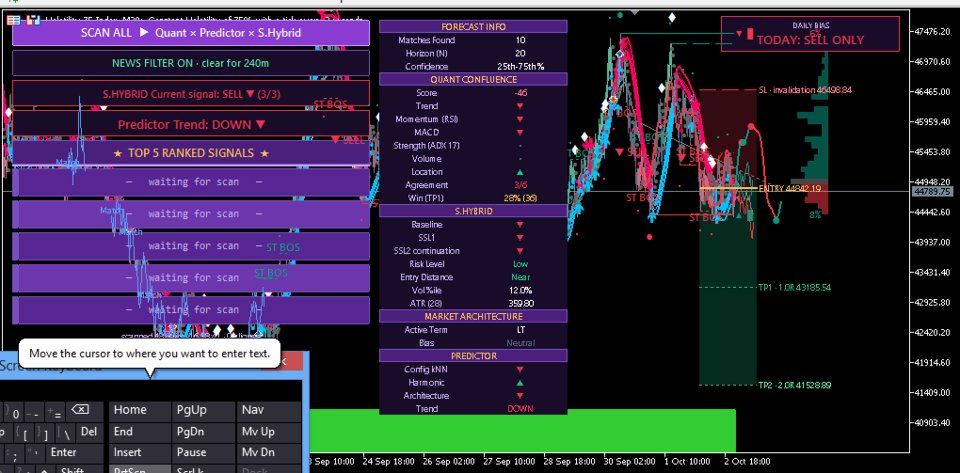
Task: Click the Home key on on-screen keyboard
Action: (x=138, y=411)
